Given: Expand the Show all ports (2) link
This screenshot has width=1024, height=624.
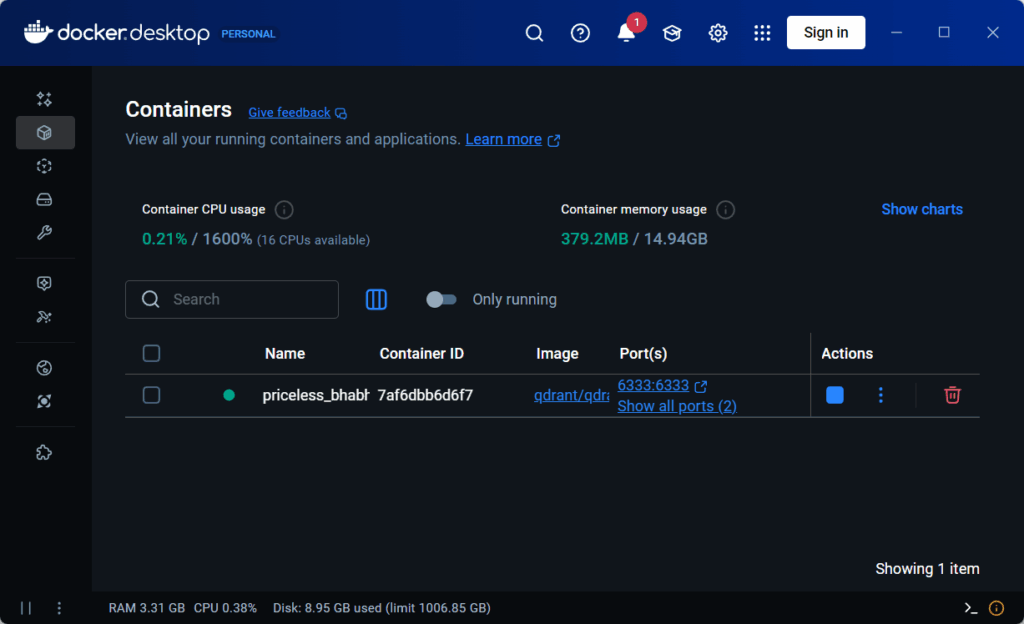Looking at the screenshot, I should click(677, 406).
